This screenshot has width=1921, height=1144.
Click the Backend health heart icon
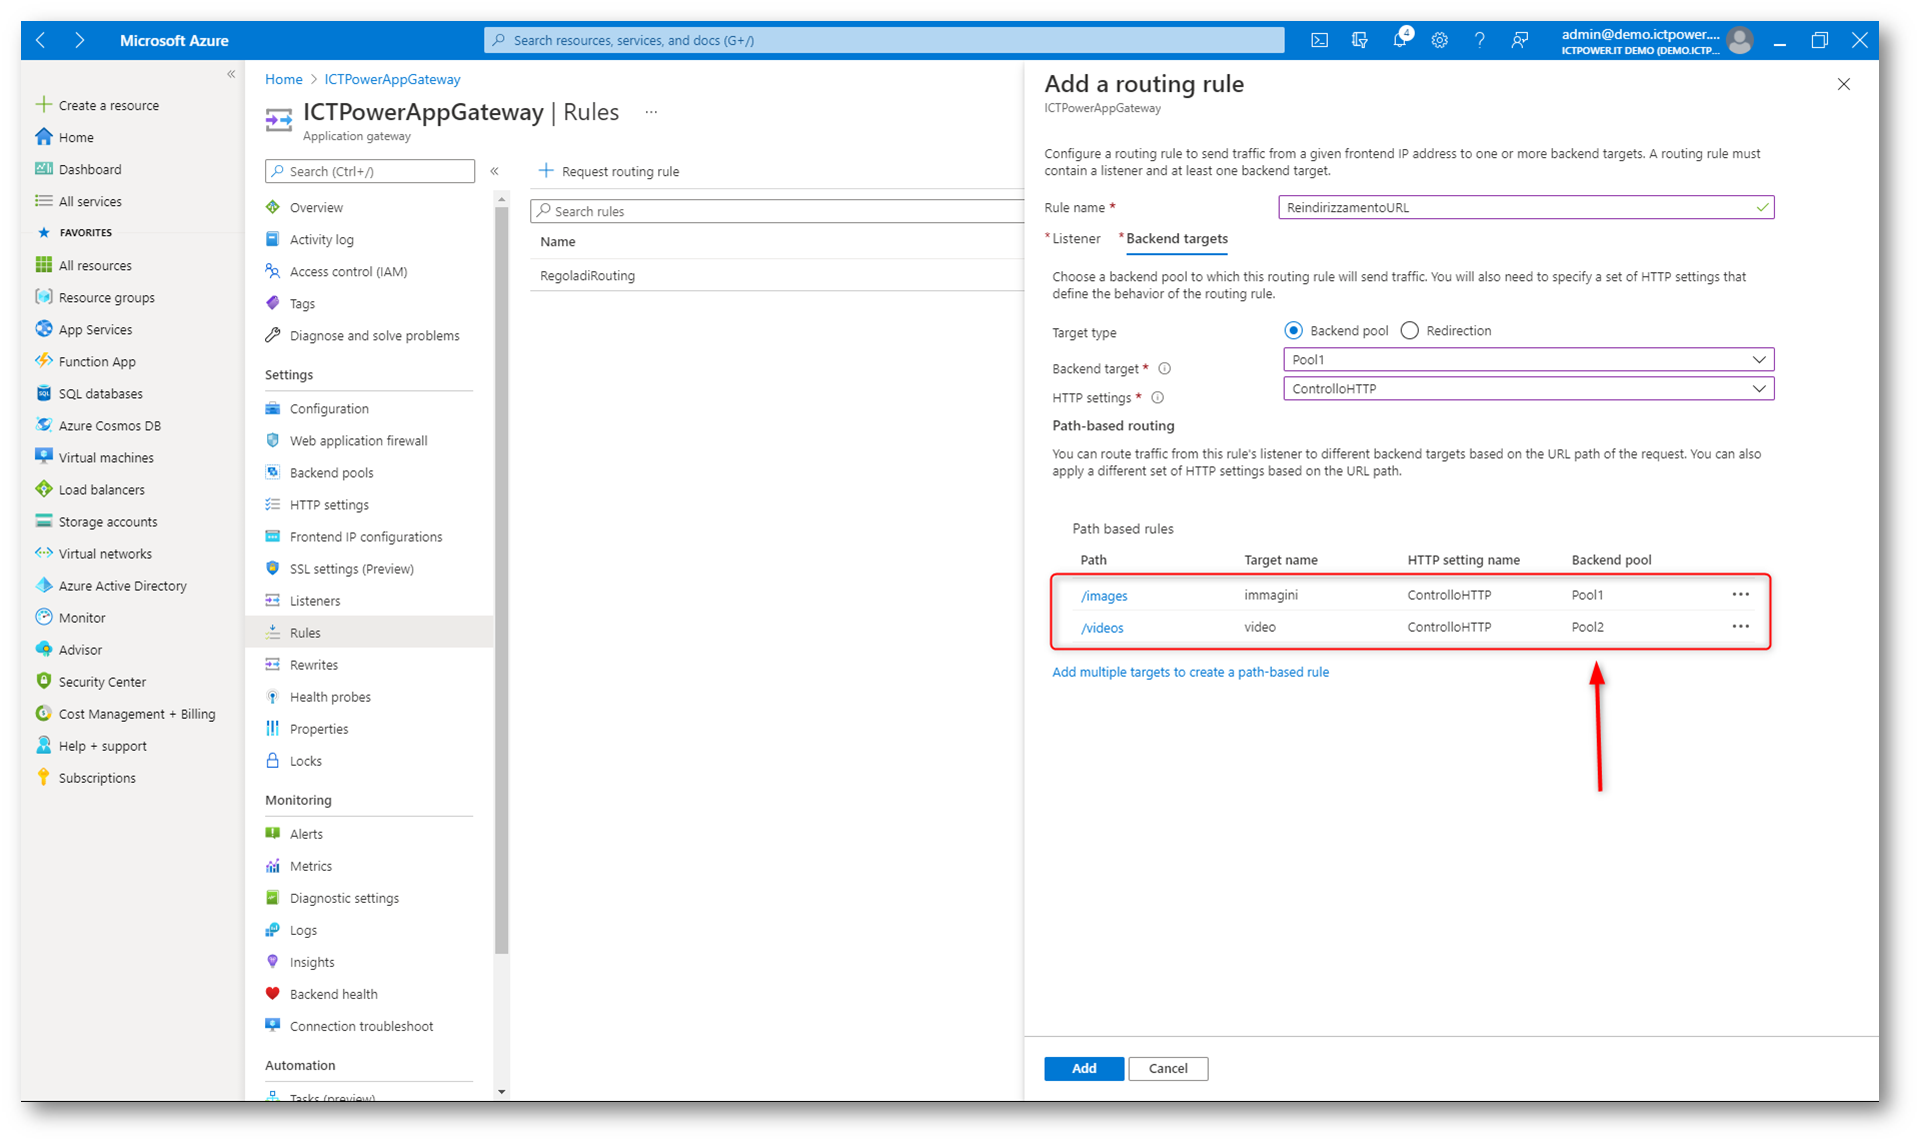click(x=272, y=993)
